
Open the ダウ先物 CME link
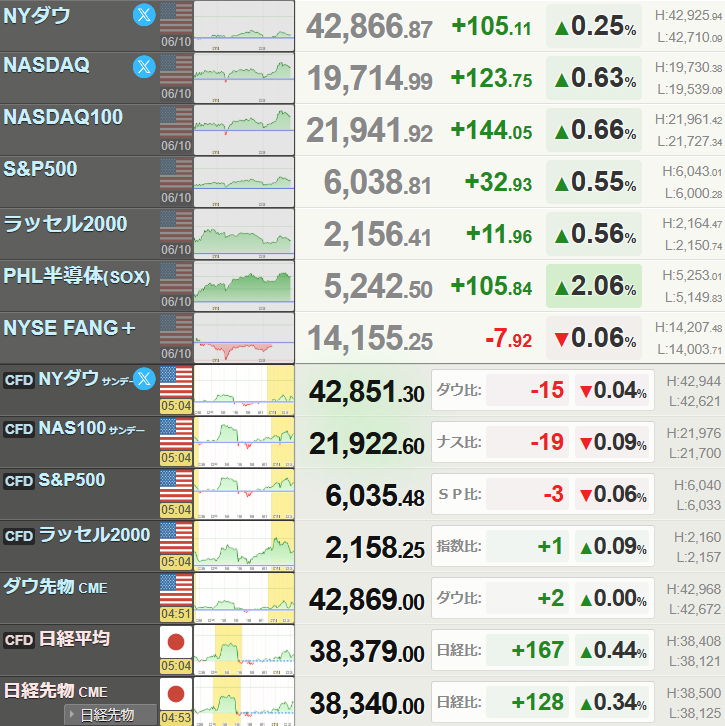click(x=55, y=587)
